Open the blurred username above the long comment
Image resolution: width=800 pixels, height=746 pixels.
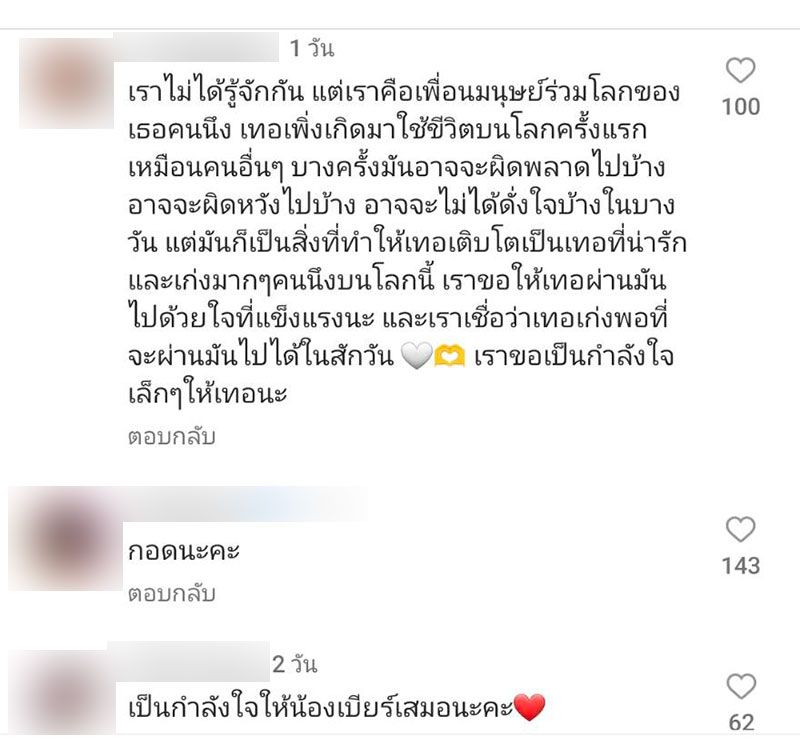pyautogui.click(x=196, y=47)
